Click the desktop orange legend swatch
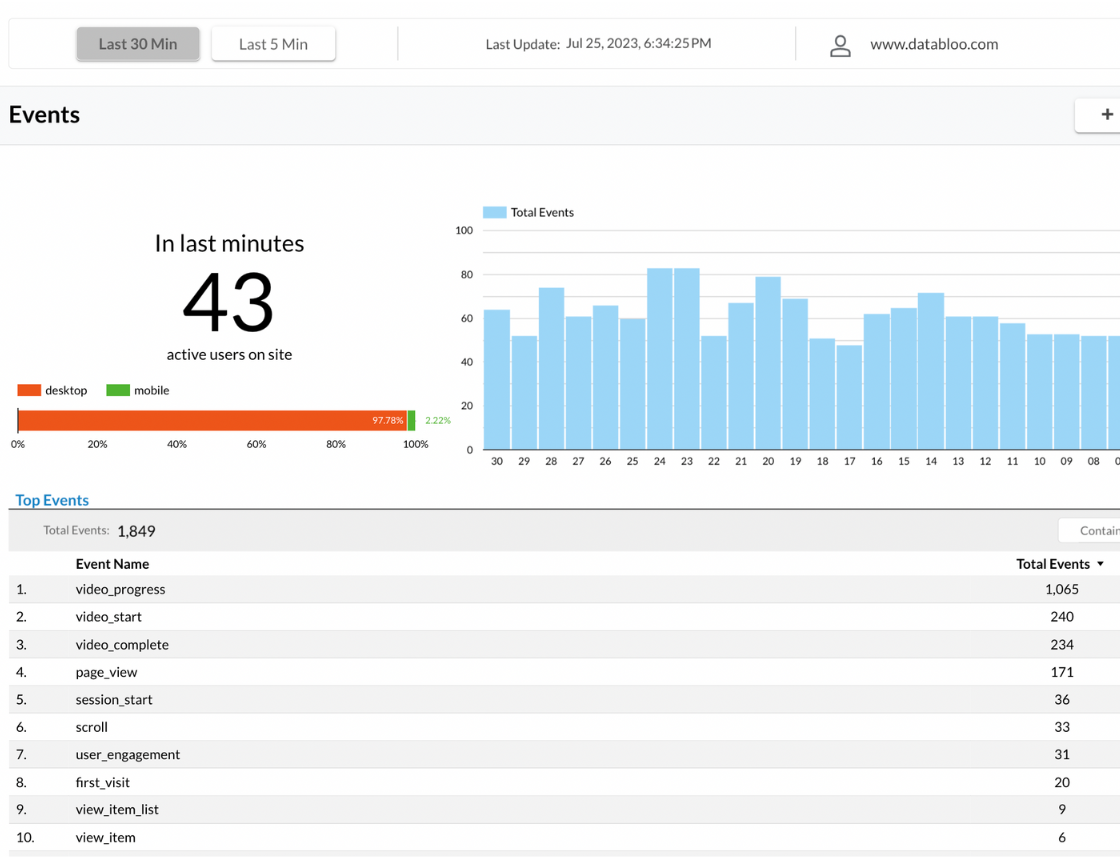Image resolution: width=1120 pixels, height=860 pixels. [29, 390]
